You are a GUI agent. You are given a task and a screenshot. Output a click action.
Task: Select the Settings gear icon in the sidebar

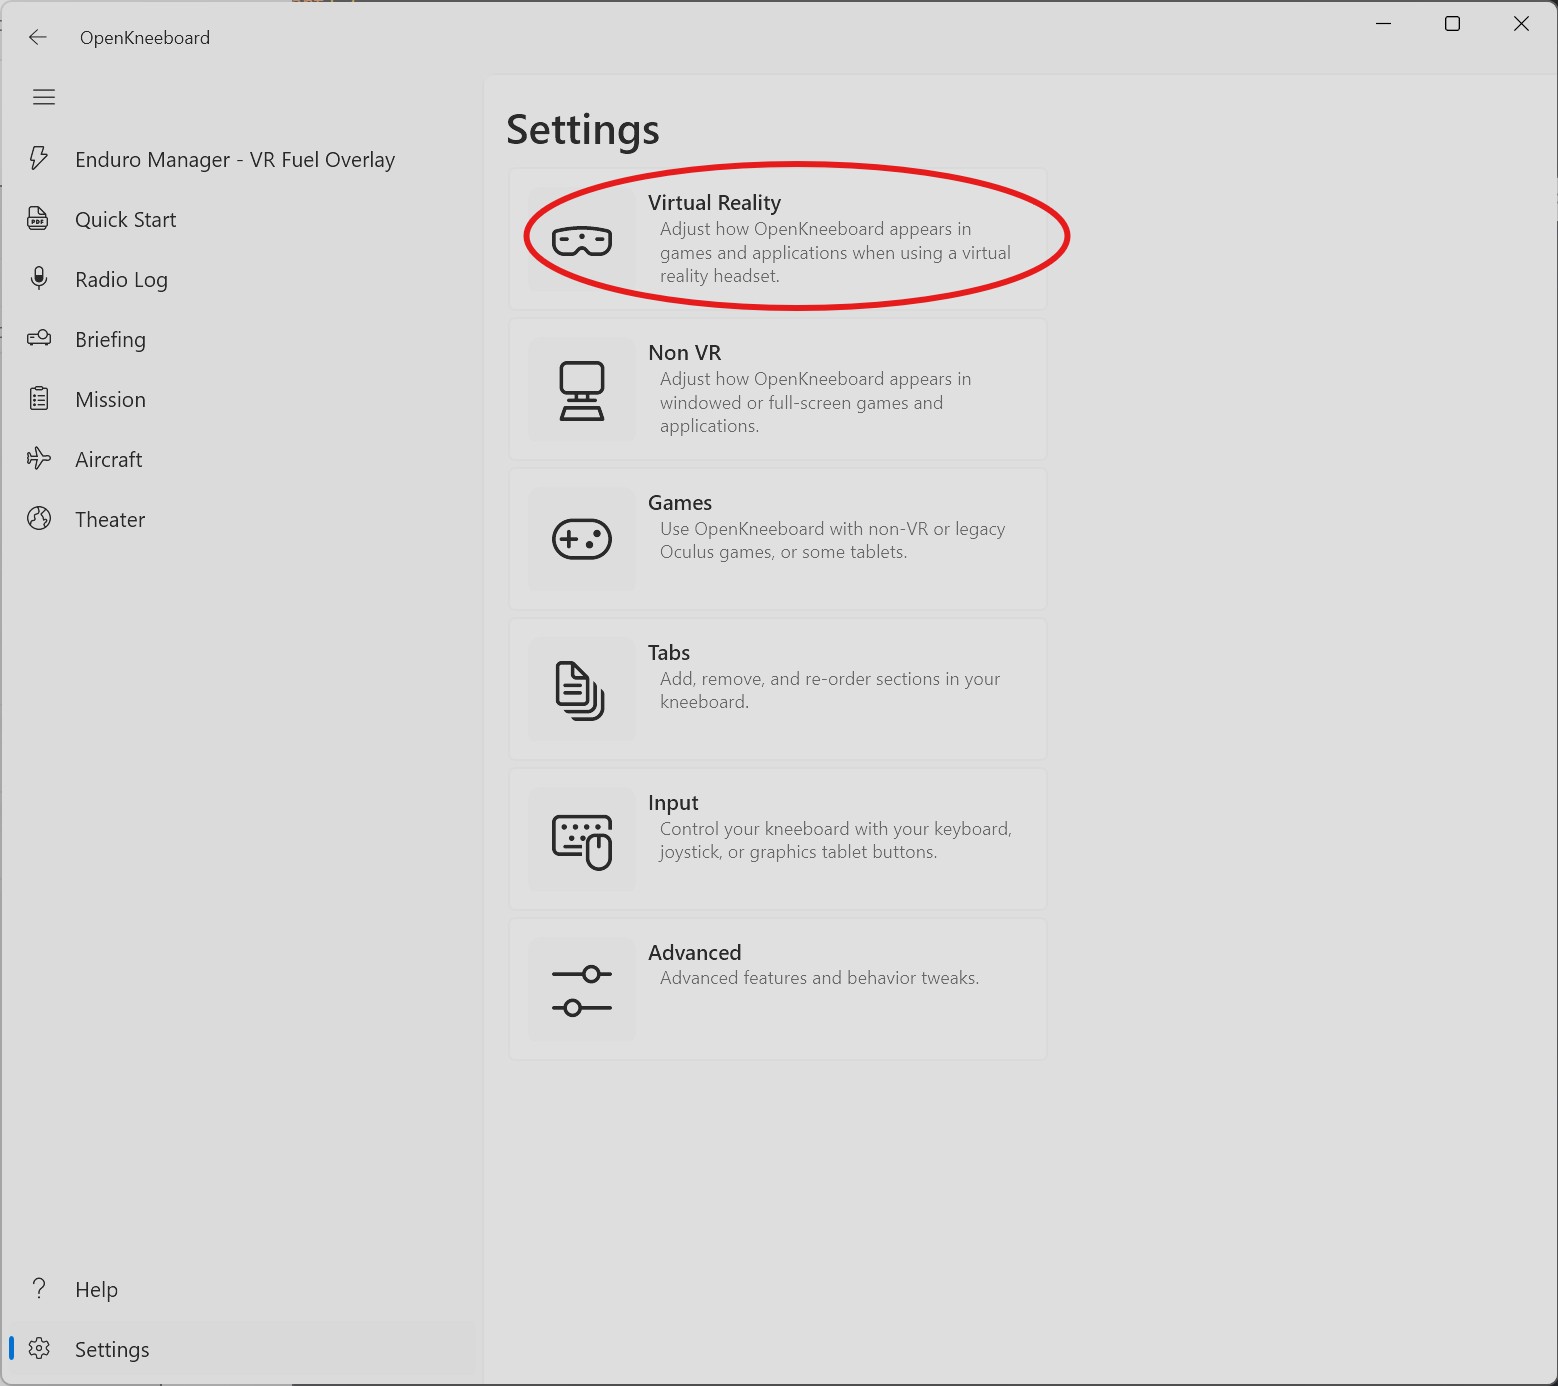click(x=39, y=1349)
